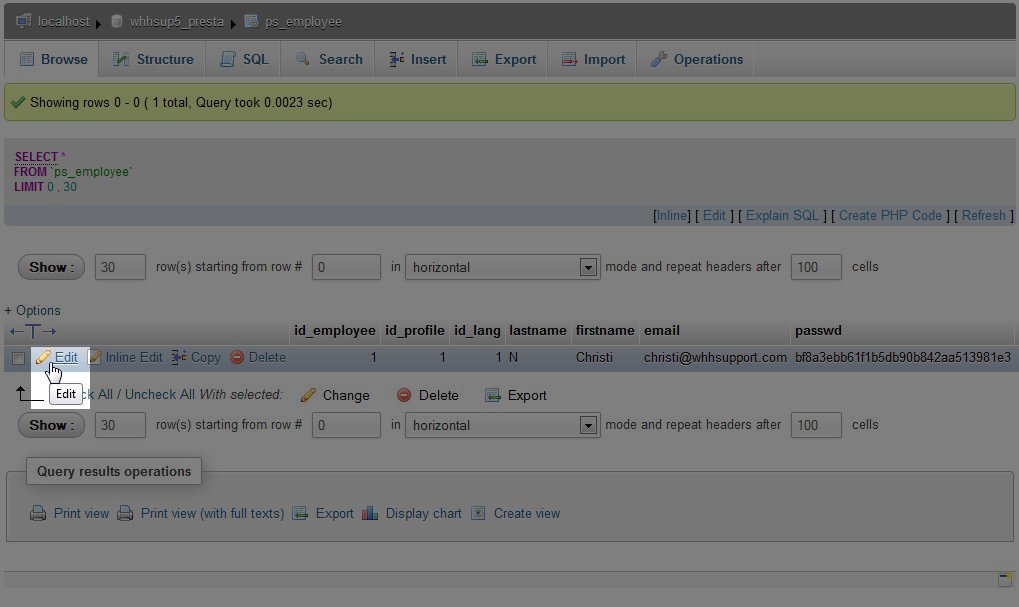Image resolution: width=1019 pixels, height=607 pixels.
Task: Click the id_employee column header
Action: [334, 330]
